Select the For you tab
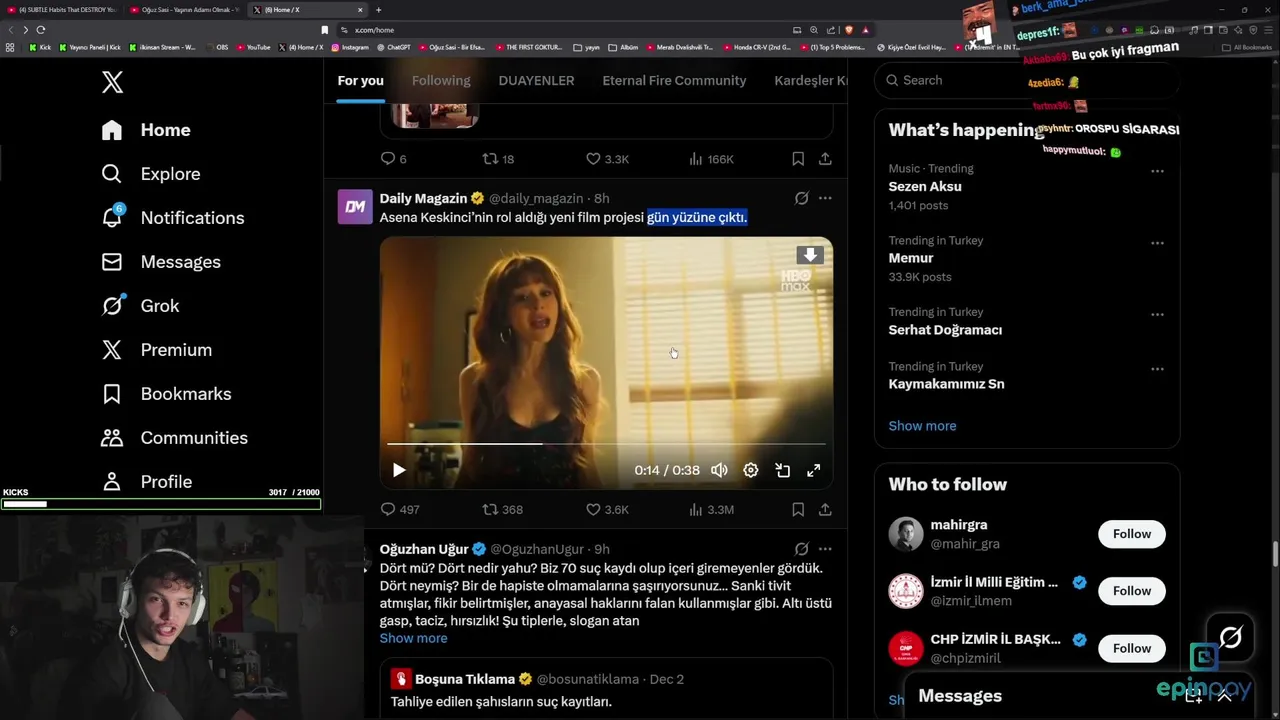 360,80
